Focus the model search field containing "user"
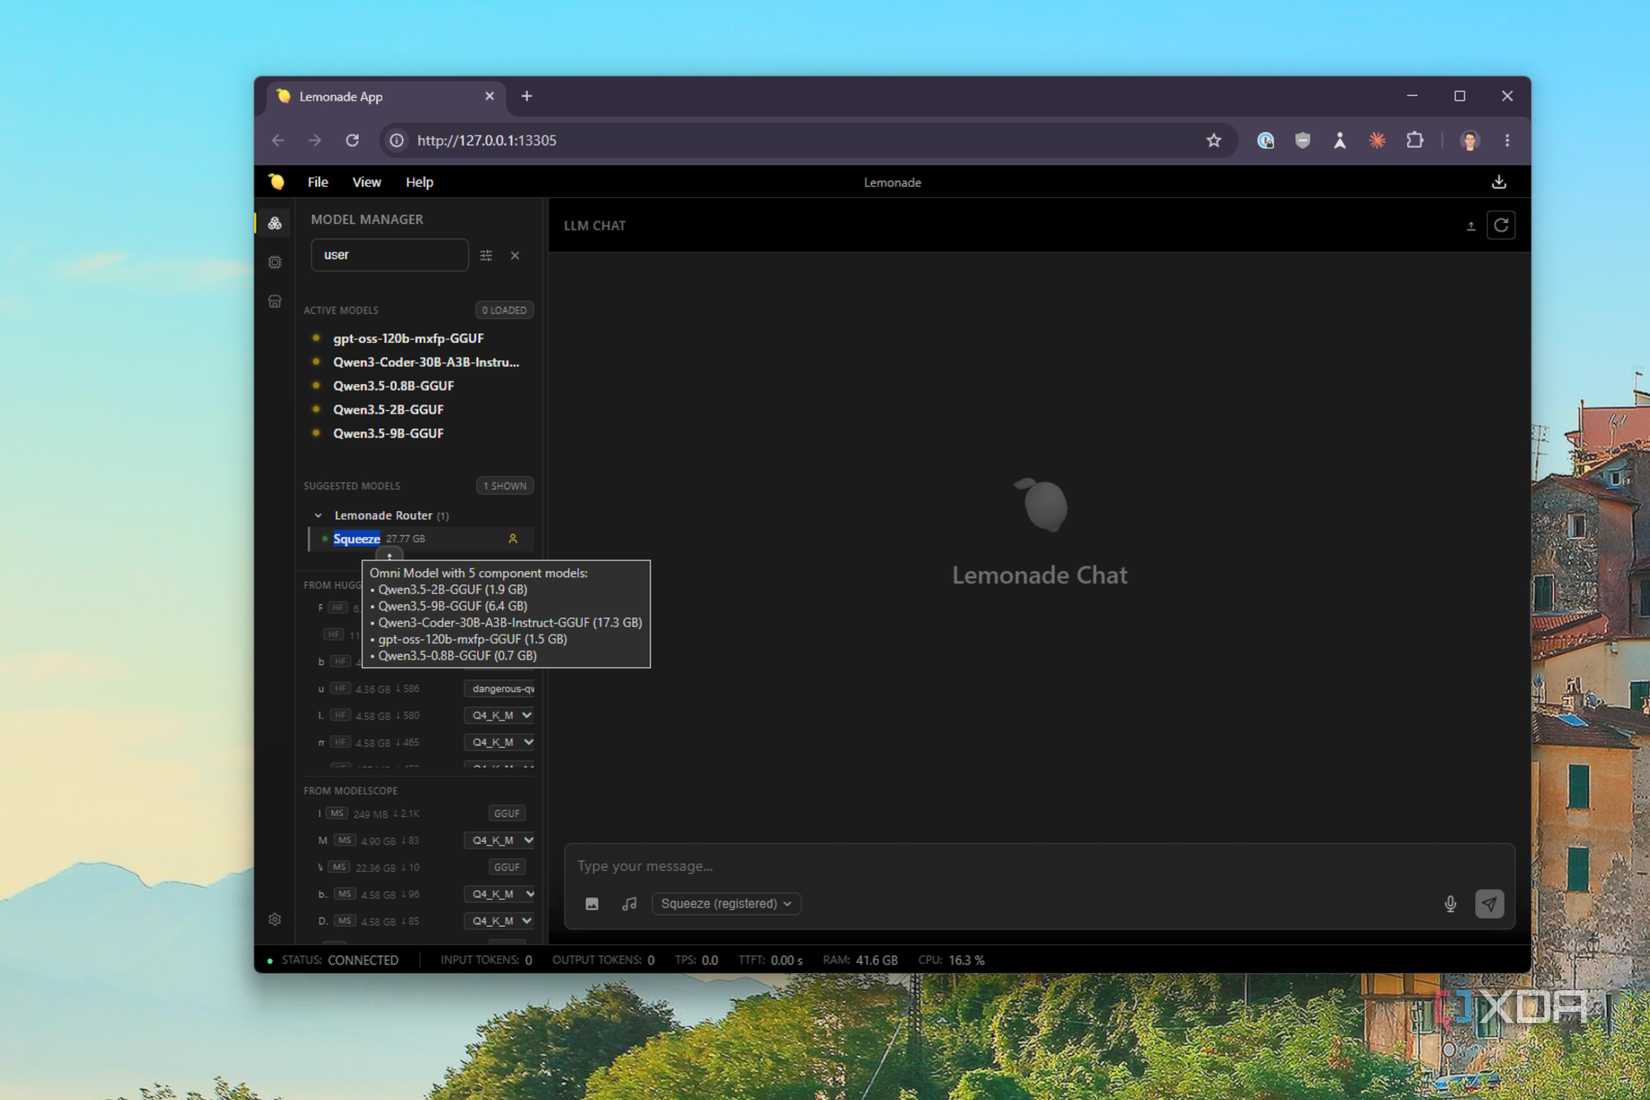Viewport: 1650px width, 1100px height. coord(390,255)
